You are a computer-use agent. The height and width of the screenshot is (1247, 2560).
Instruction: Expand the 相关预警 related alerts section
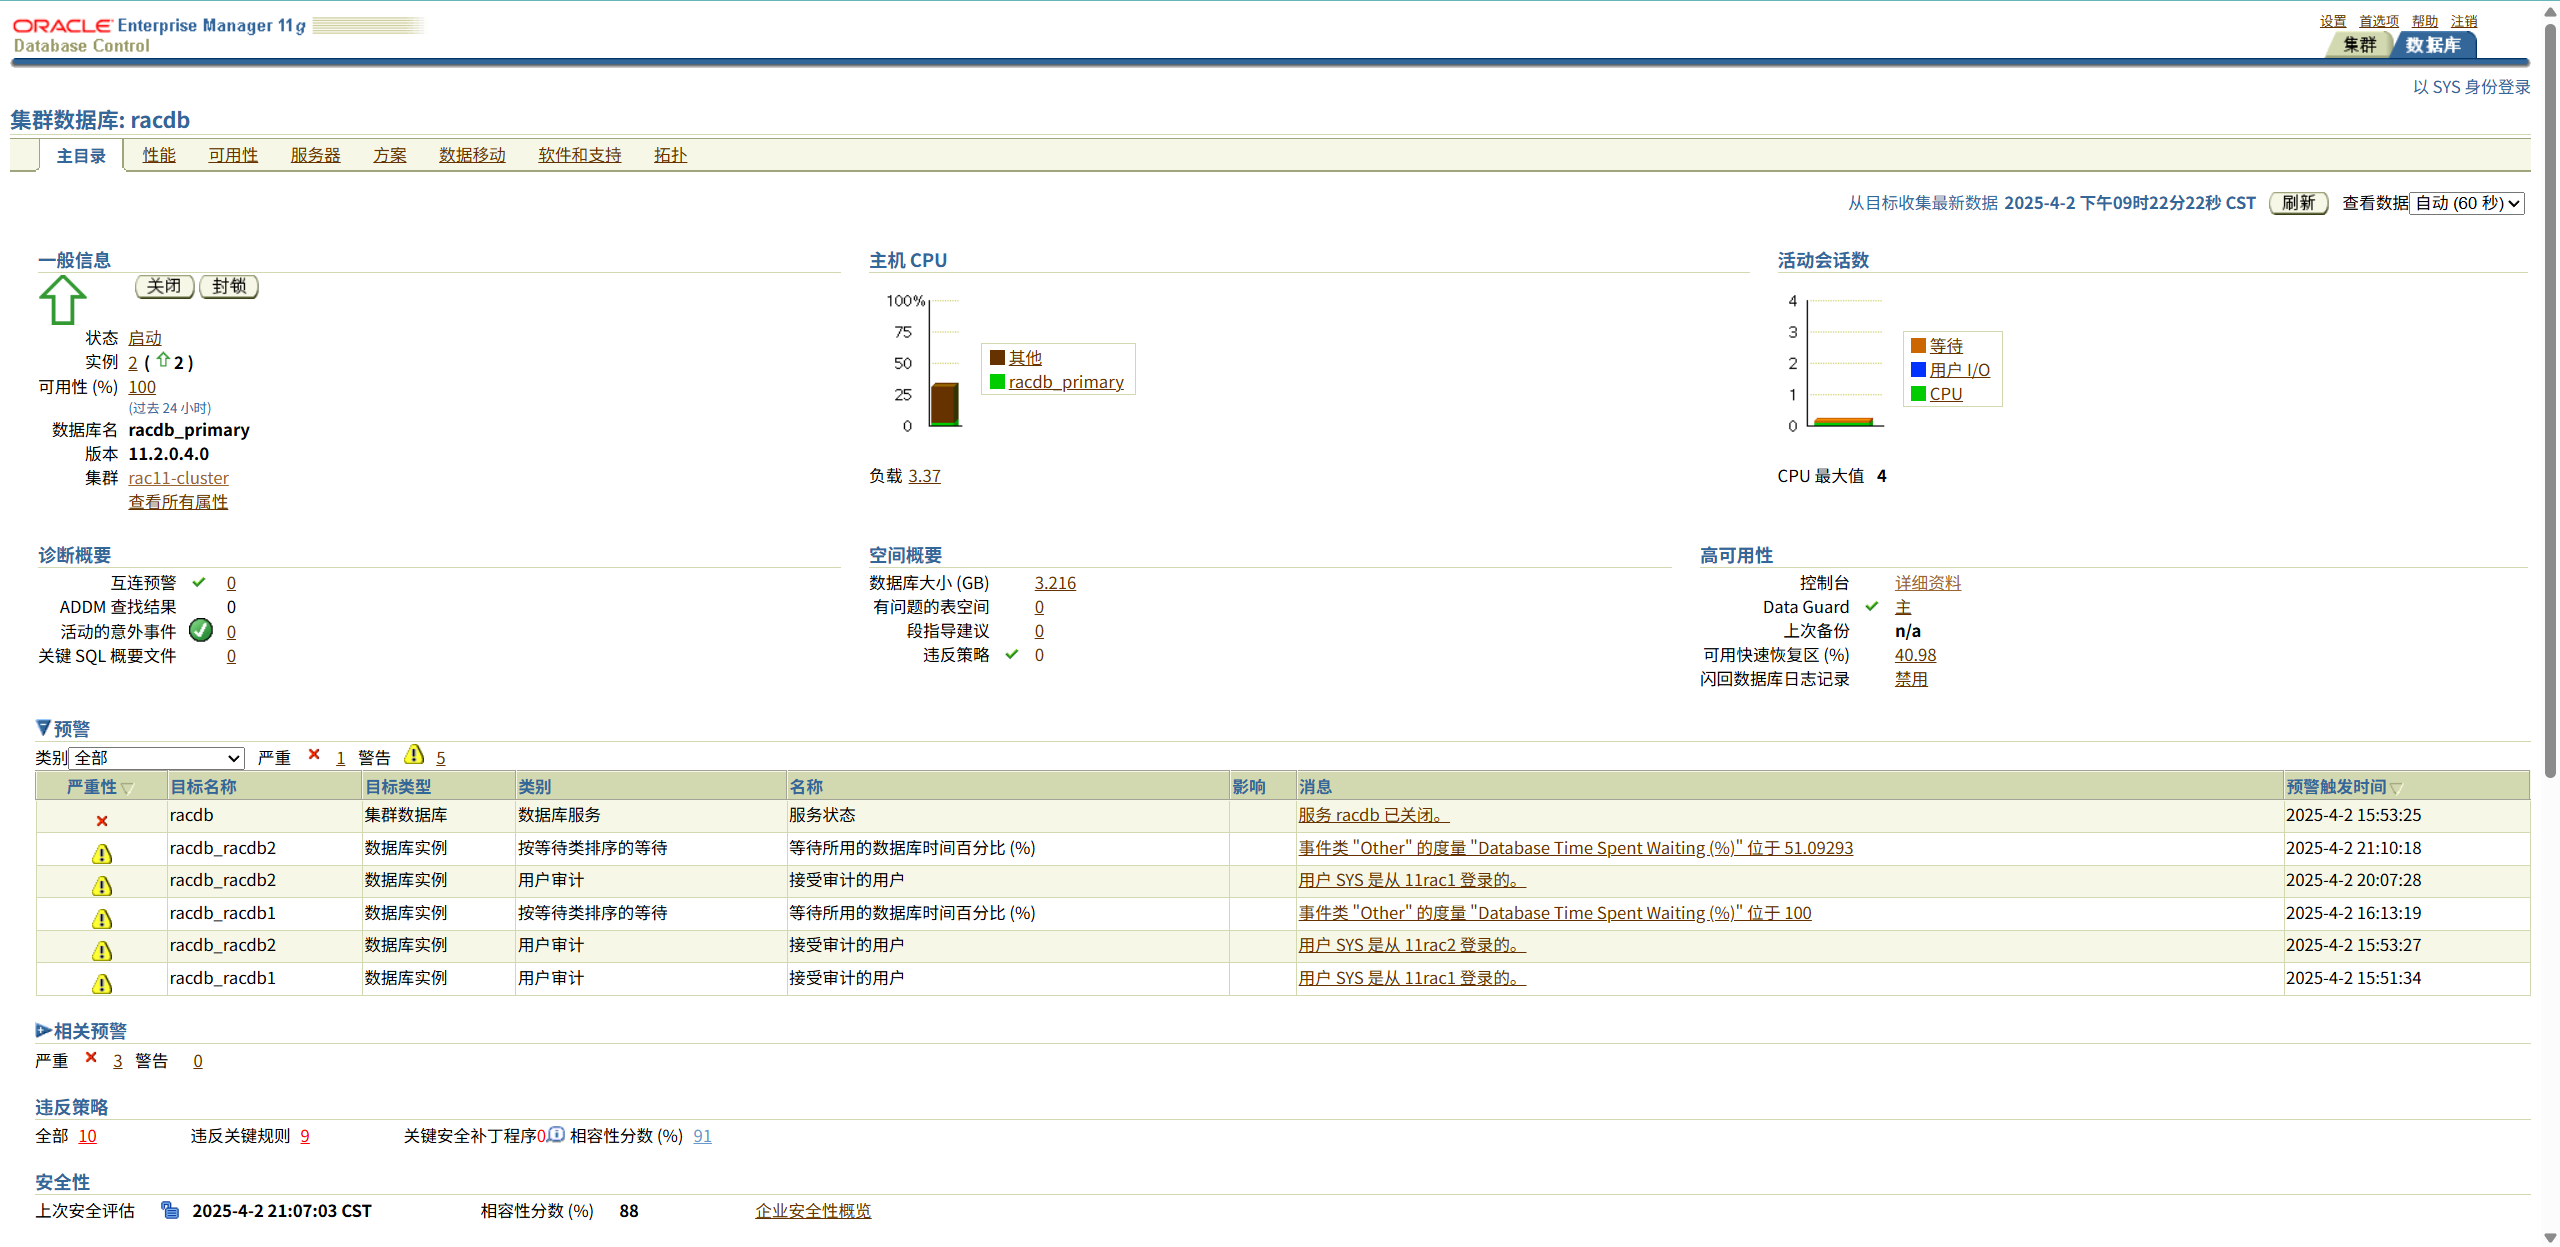point(43,1030)
